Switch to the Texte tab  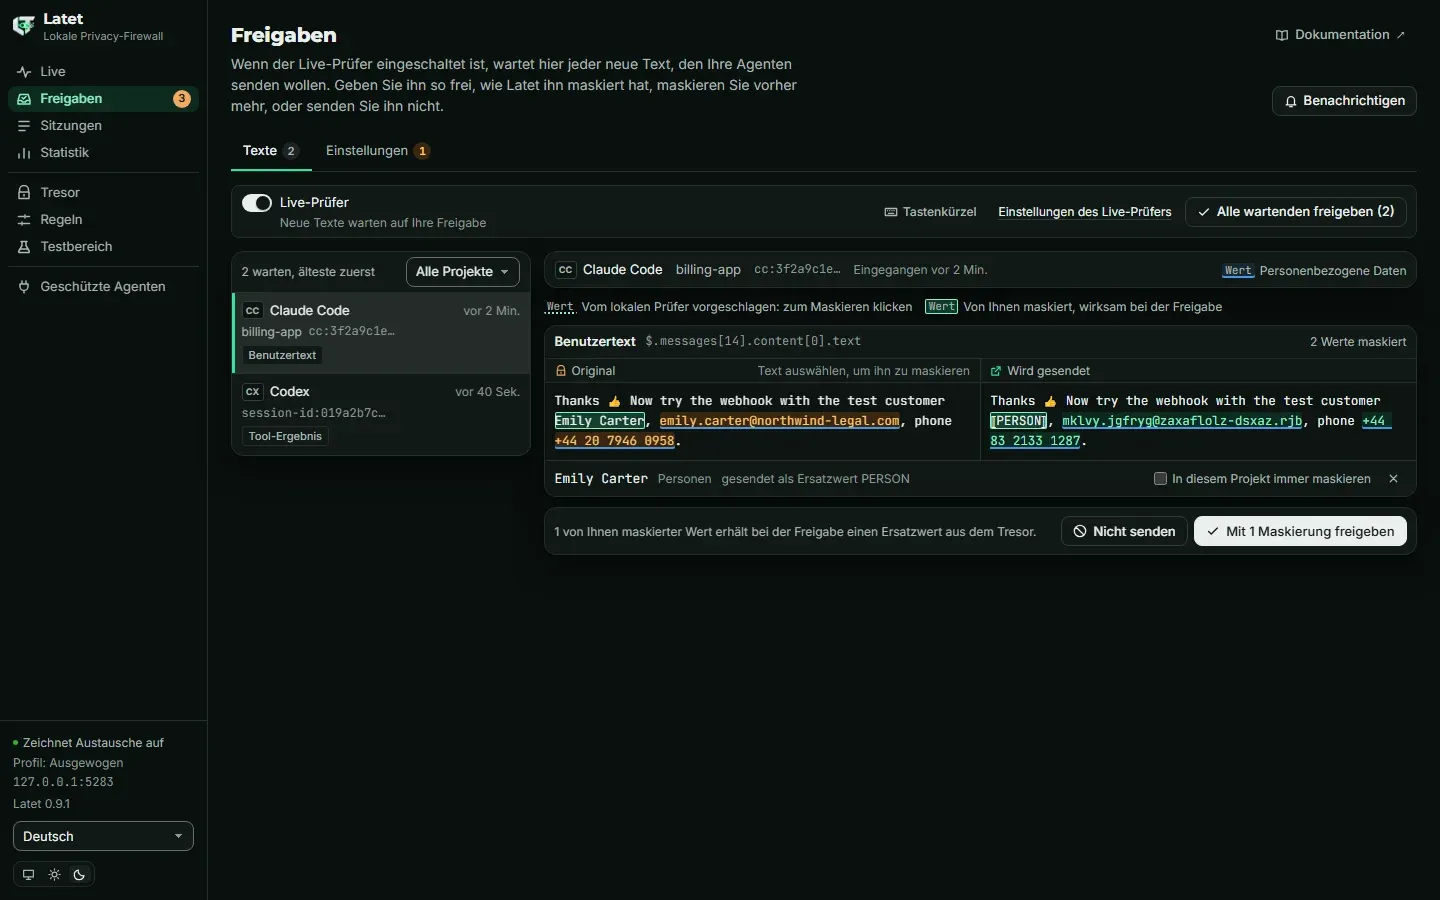click(x=271, y=151)
